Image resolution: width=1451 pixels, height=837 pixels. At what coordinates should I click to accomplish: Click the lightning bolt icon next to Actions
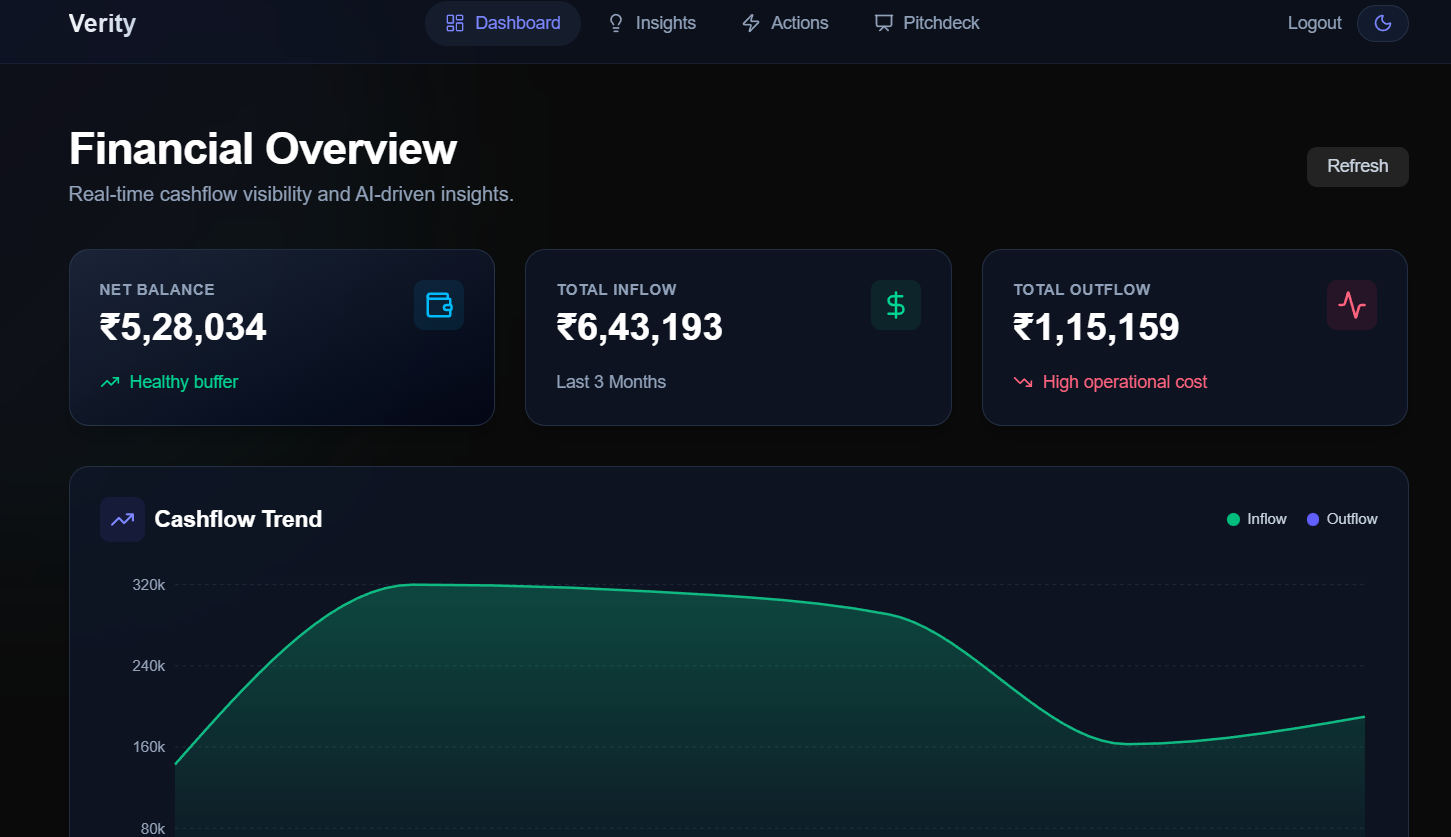751,23
